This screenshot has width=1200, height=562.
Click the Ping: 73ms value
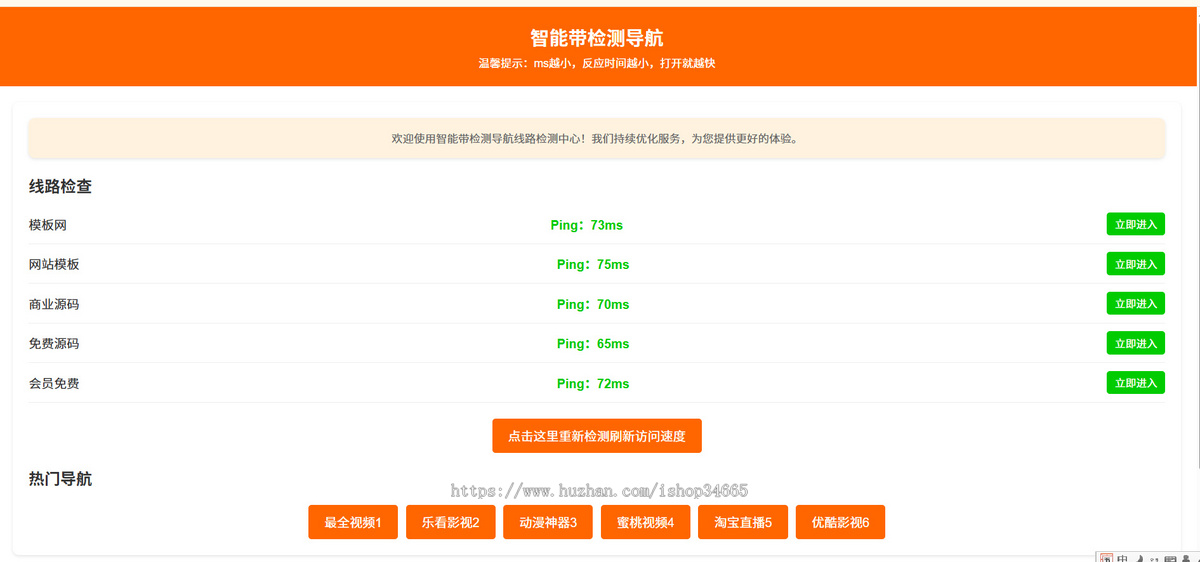pyautogui.click(x=587, y=225)
